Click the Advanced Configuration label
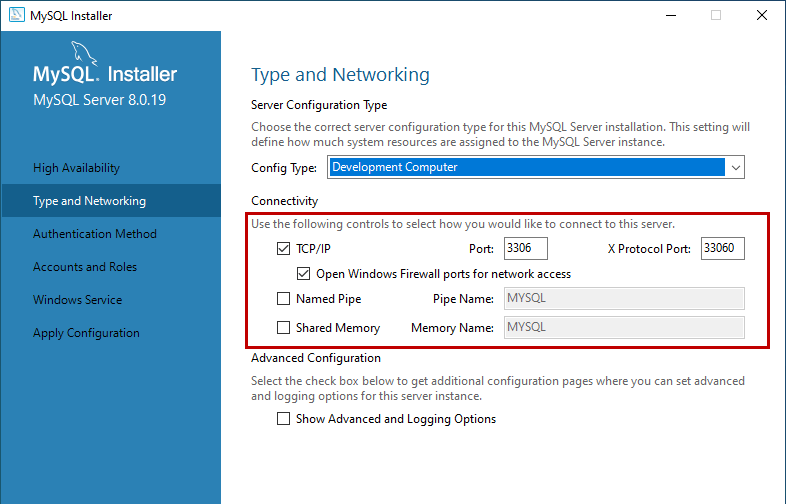 coord(316,358)
